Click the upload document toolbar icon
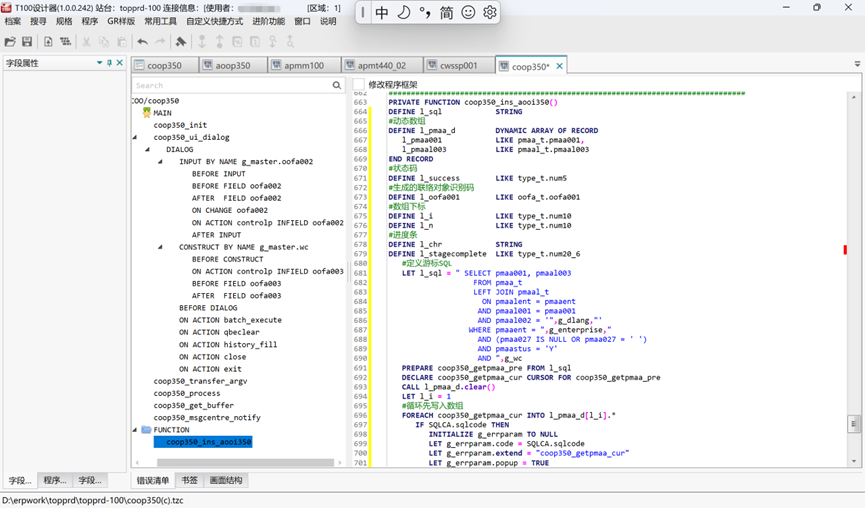Image resolution: width=865 pixels, height=508 pixels. coord(49,42)
